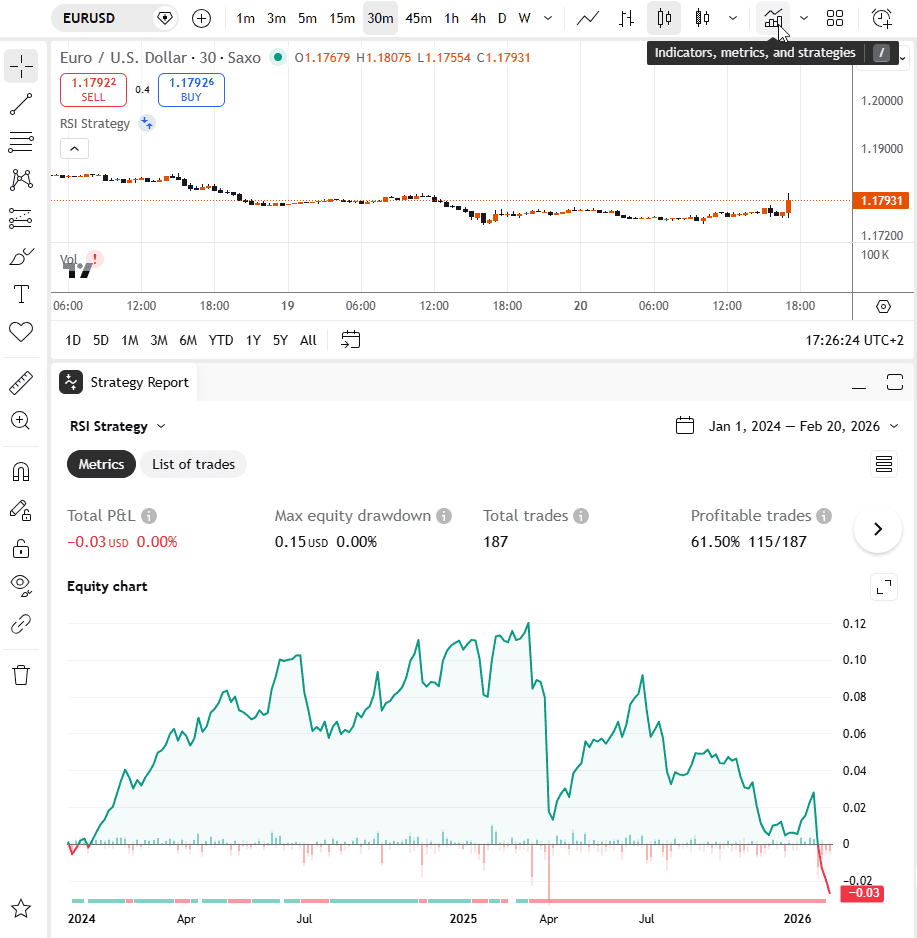917x938 pixels.
Task: Create an alert with clock icon
Action: pos(882,19)
